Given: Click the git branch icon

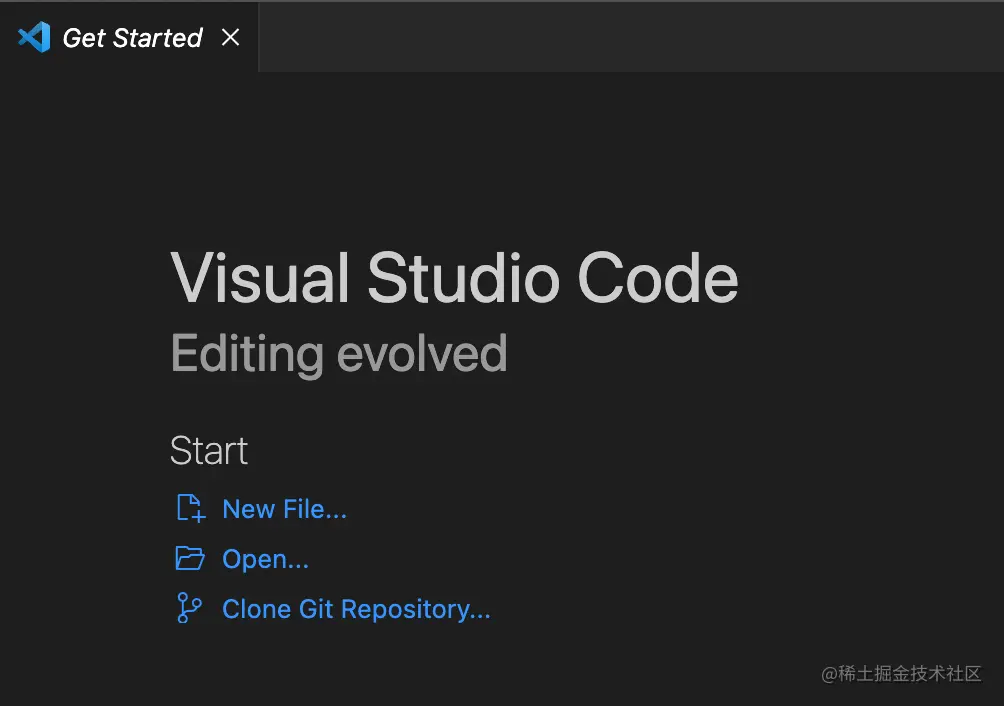Looking at the screenshot, I should click(x=189, y=608).
